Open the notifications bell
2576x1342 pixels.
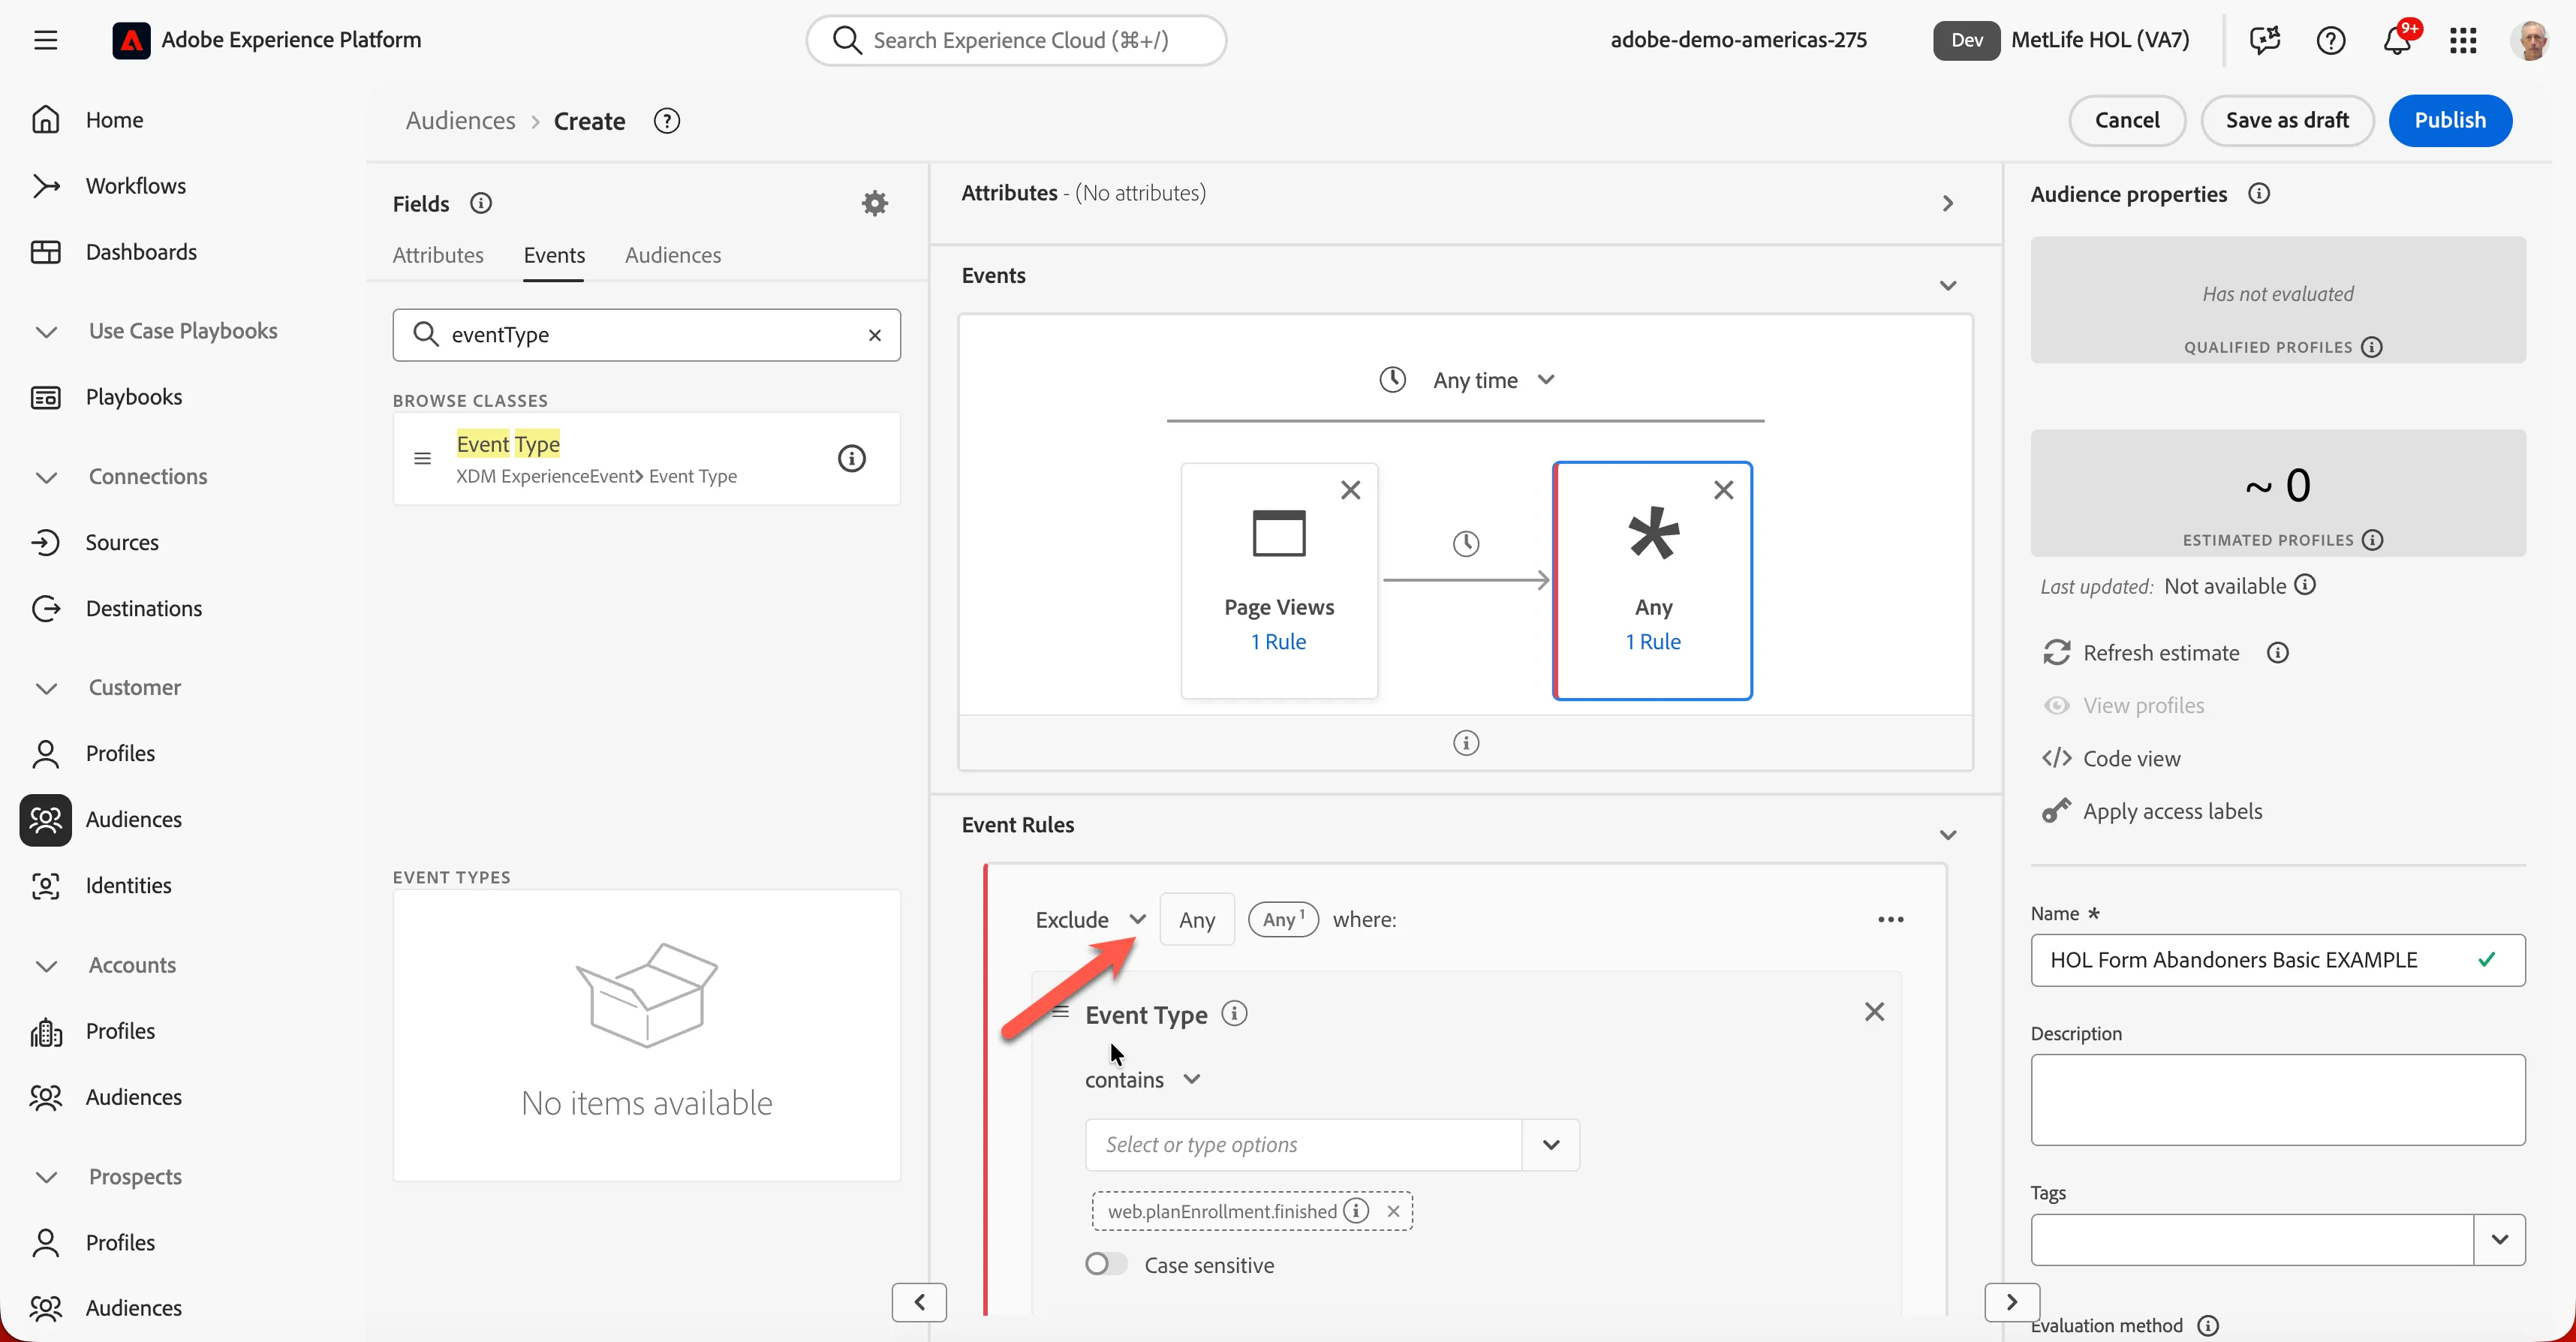(2397, 40)
